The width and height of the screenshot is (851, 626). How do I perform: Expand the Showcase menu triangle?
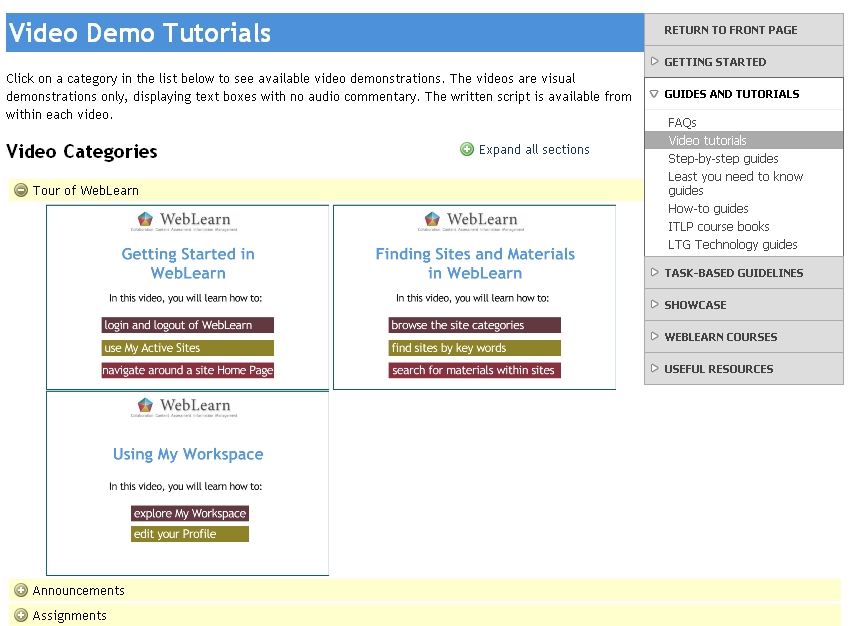[655, 305]
